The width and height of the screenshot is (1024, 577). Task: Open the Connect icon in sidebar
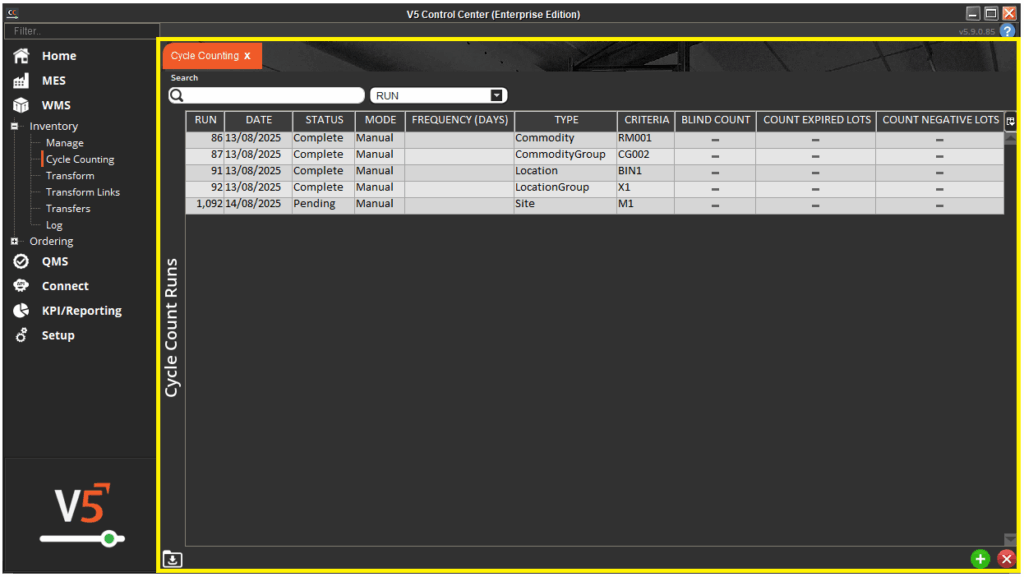(x=21, y=286)
